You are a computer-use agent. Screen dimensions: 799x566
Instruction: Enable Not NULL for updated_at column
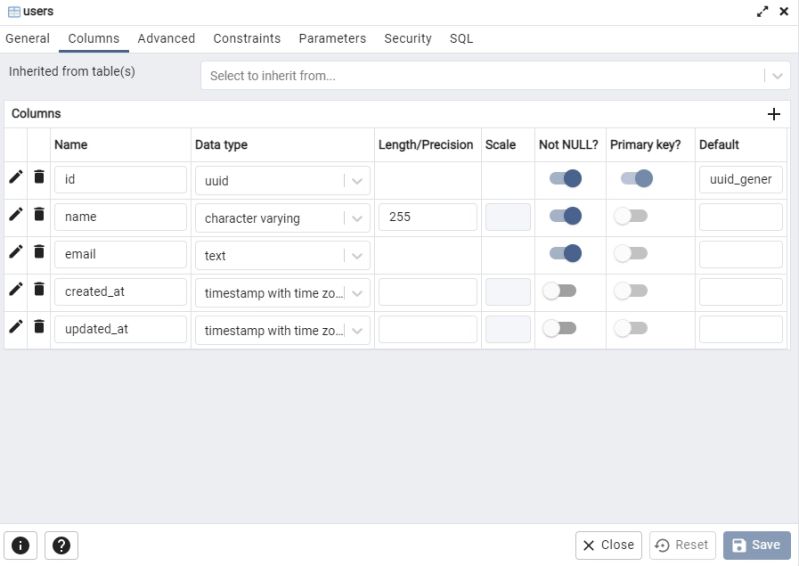(560, 328)
